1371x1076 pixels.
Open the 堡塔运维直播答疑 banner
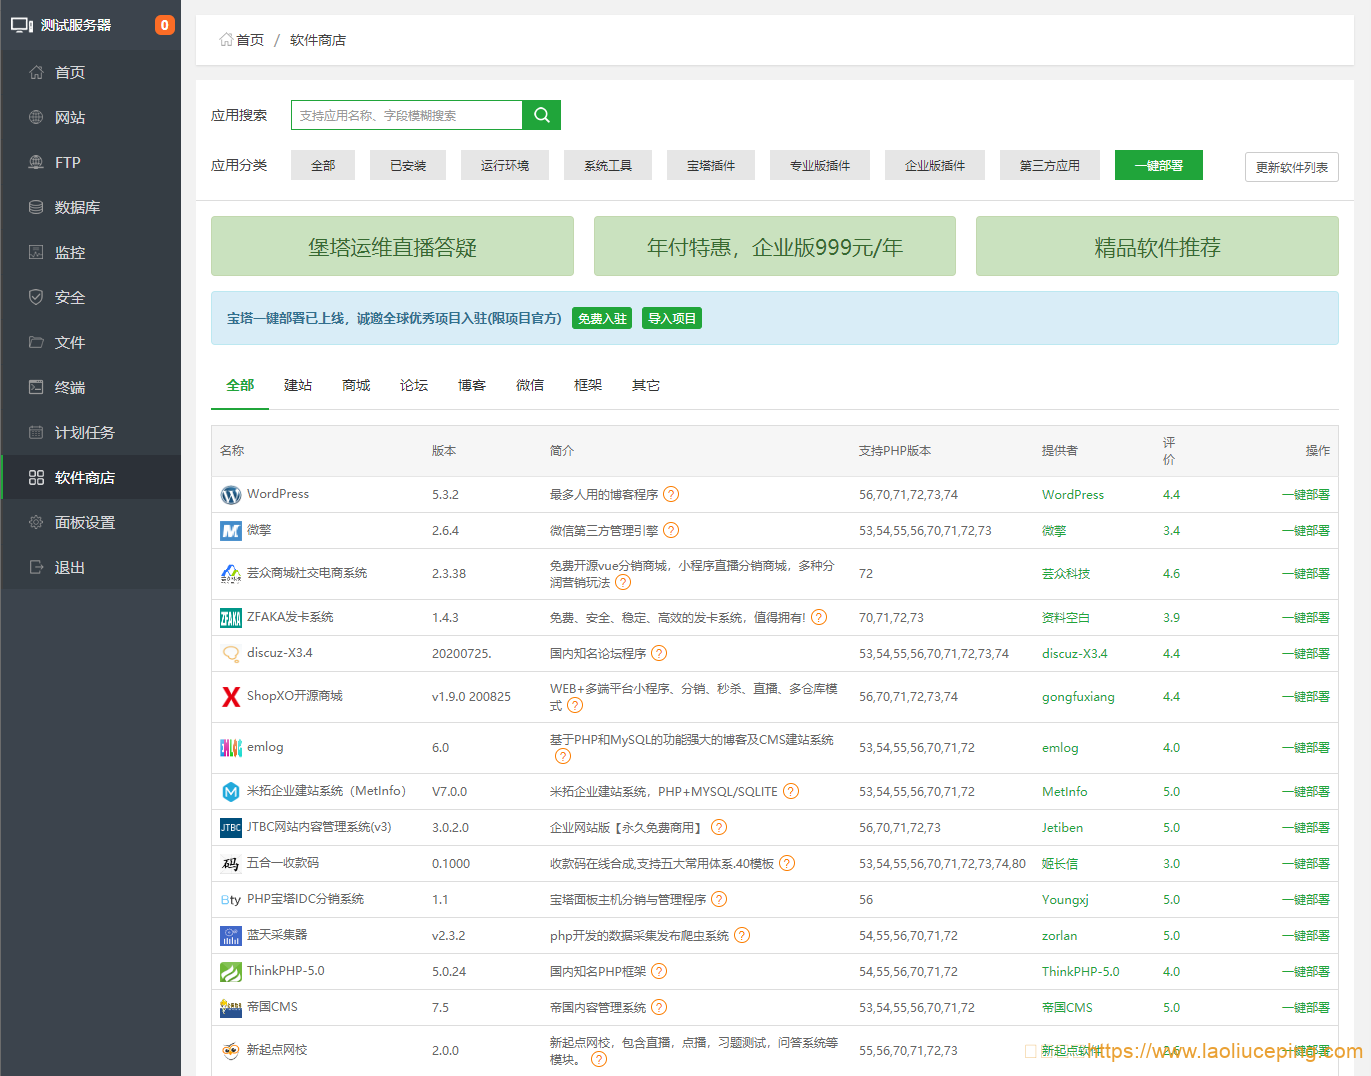(x=392, y=246)
